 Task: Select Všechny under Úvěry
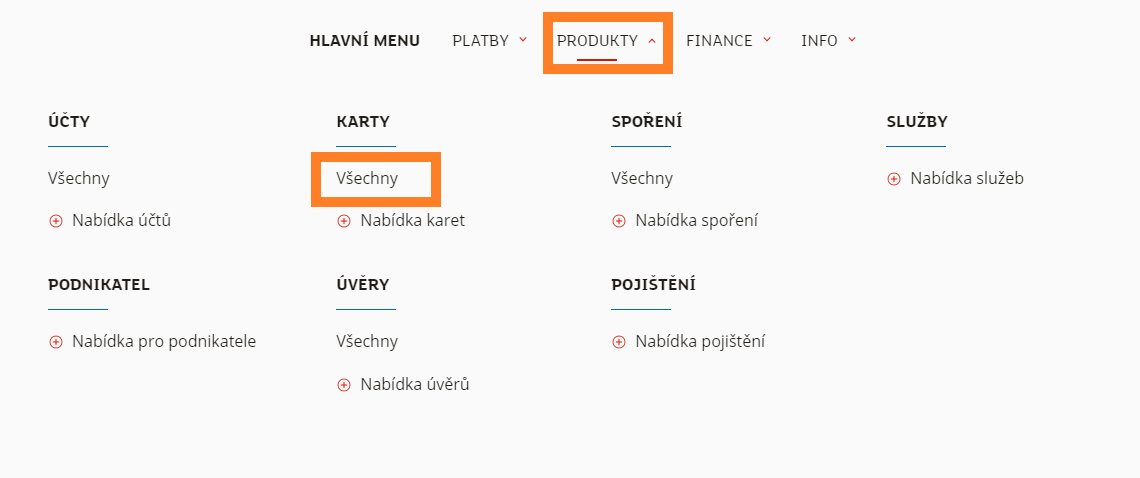[x=367, y=342]
